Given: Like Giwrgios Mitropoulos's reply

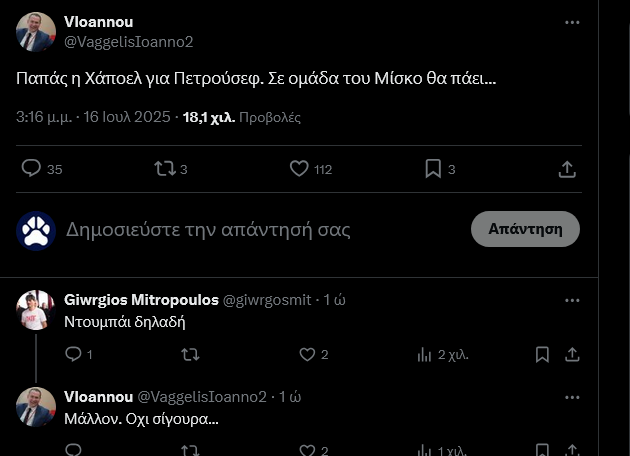Looking at the screenshot, I should pyautogui.click(x=308, y=354).
